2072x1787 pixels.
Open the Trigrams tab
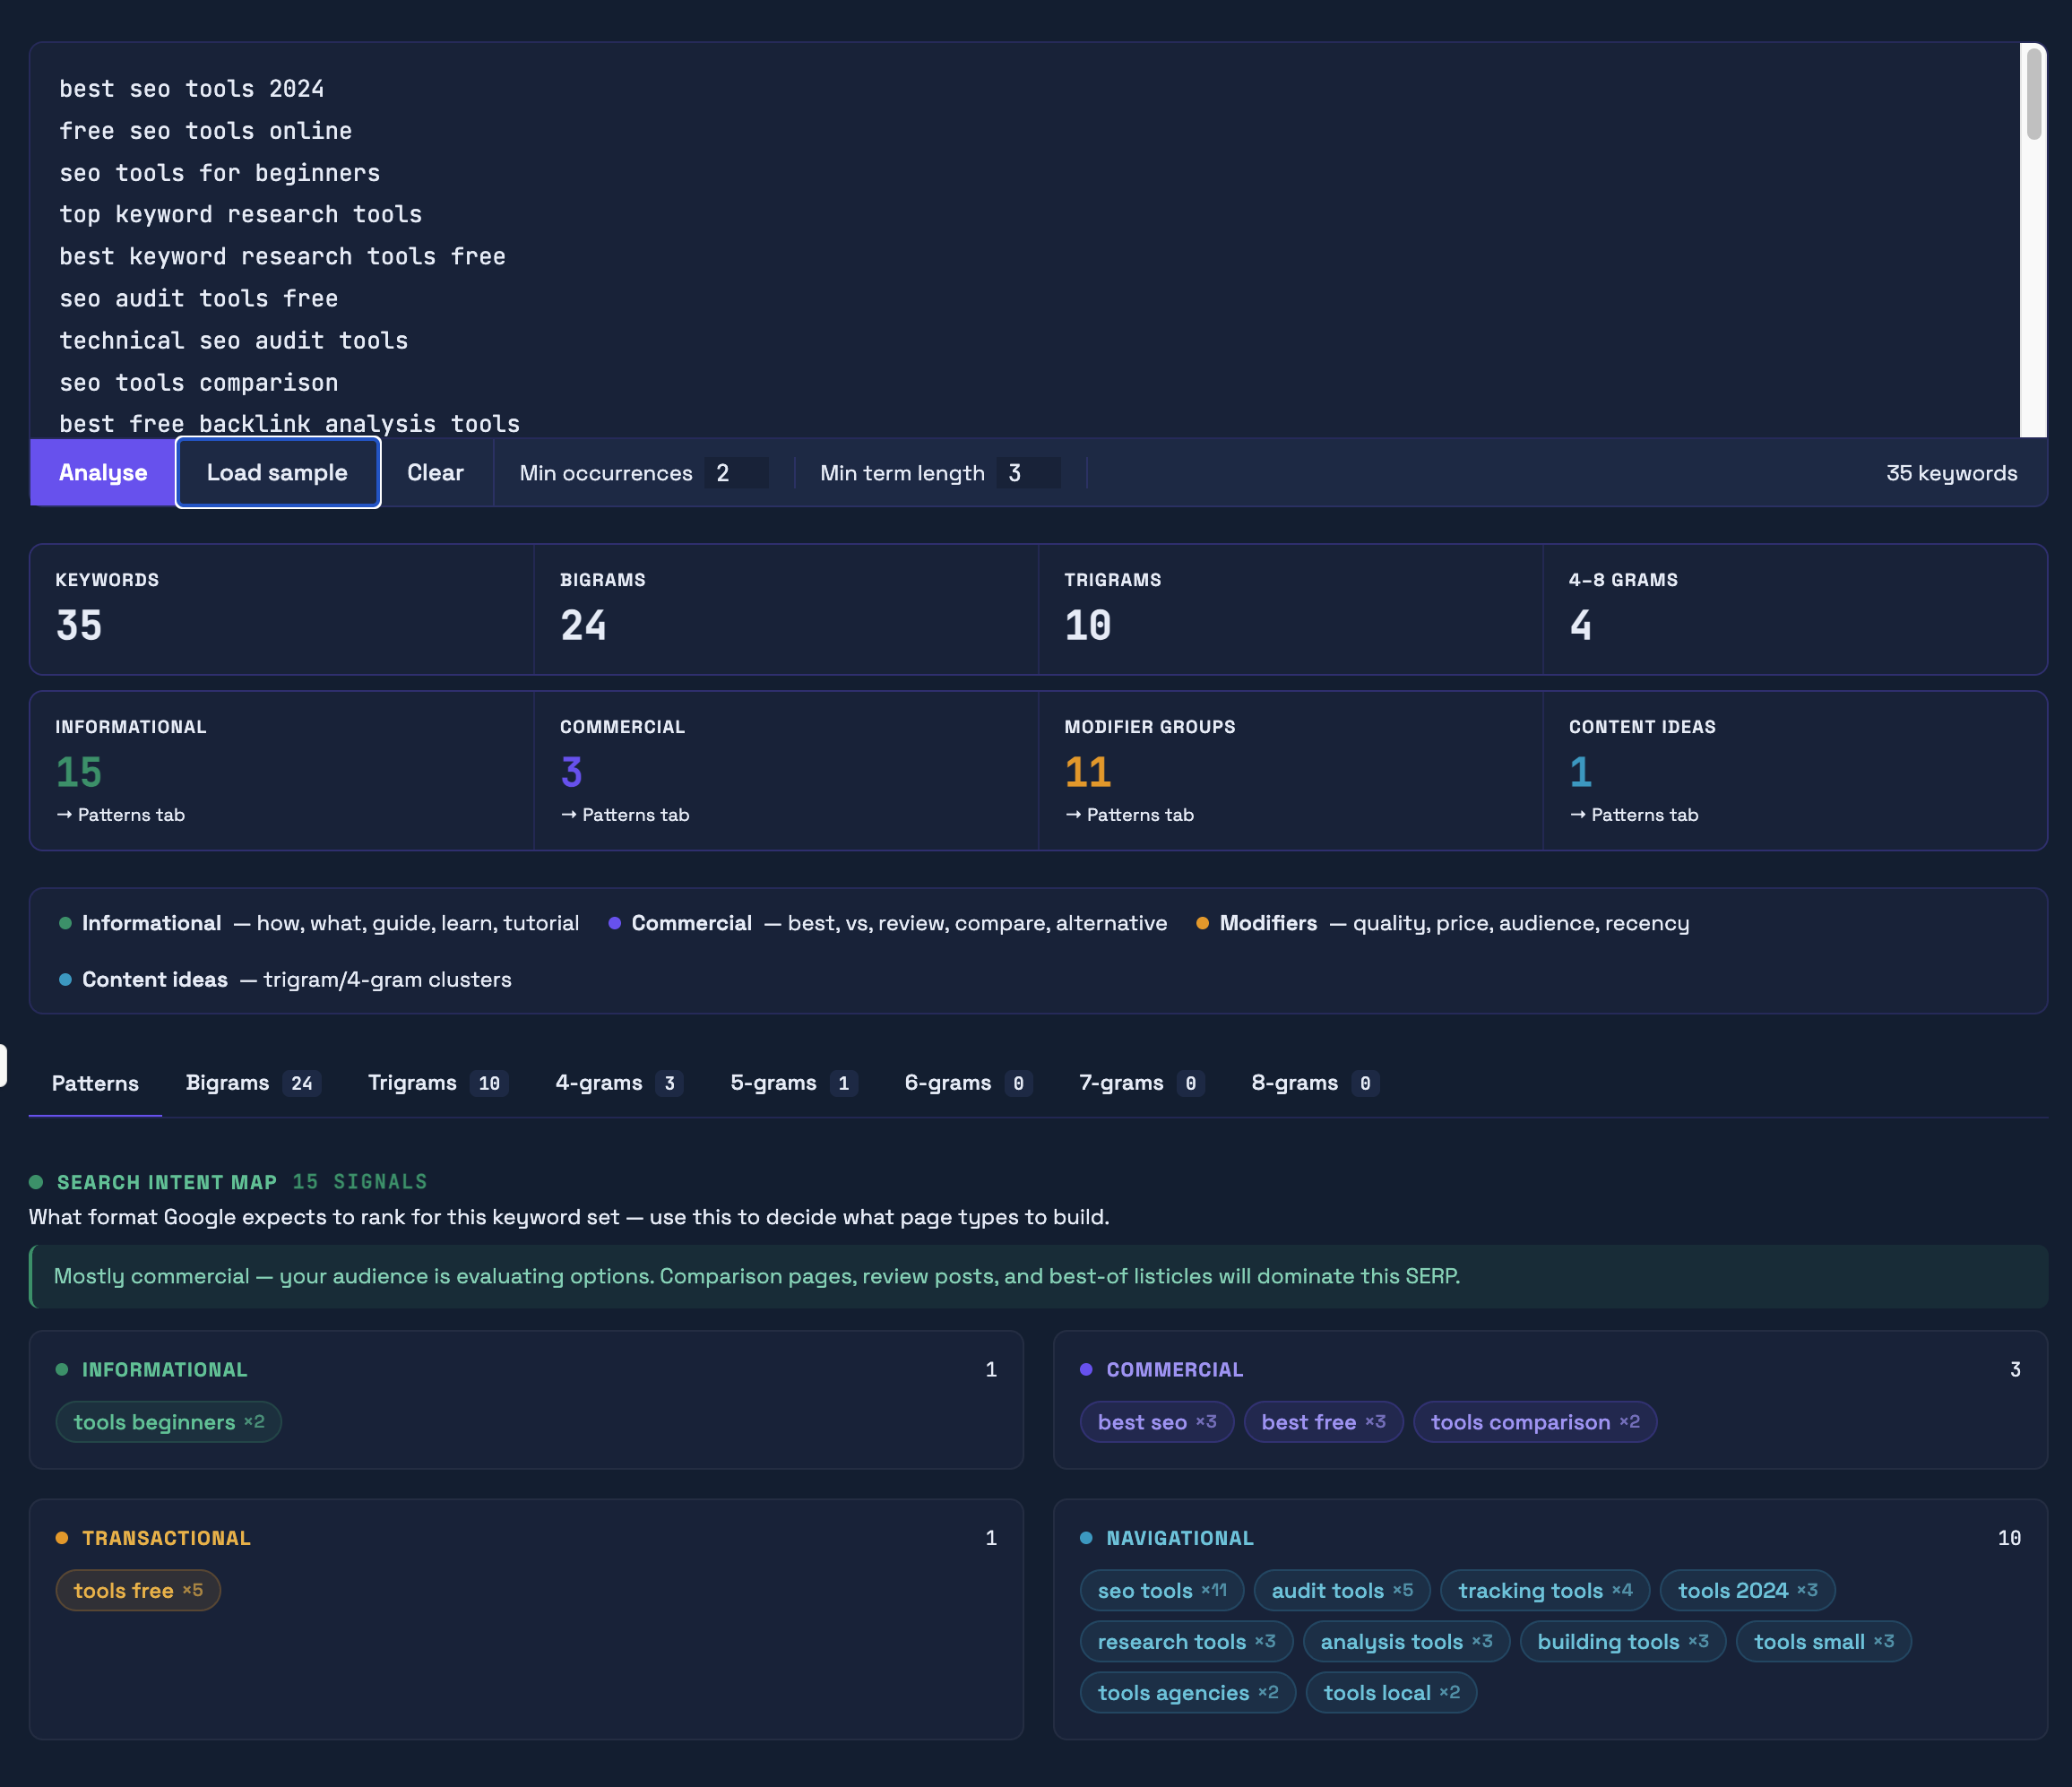click(438, 1083)
